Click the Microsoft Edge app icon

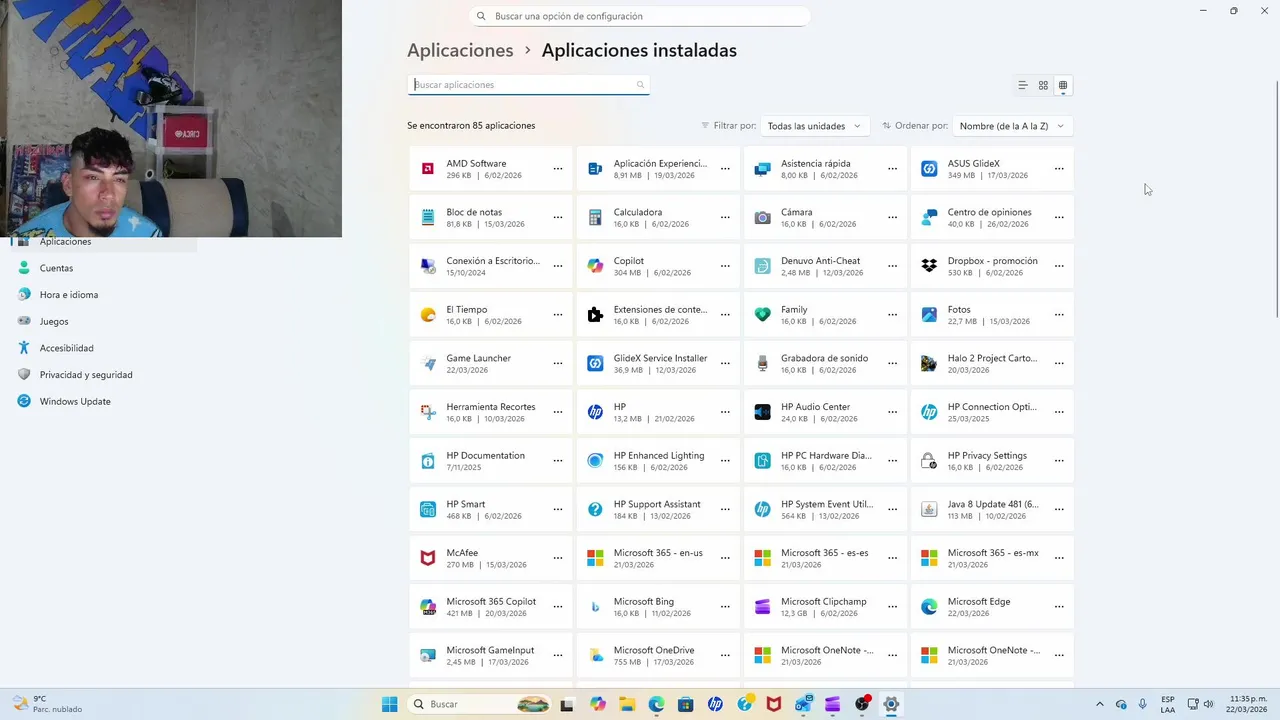[x=929, y=607]
